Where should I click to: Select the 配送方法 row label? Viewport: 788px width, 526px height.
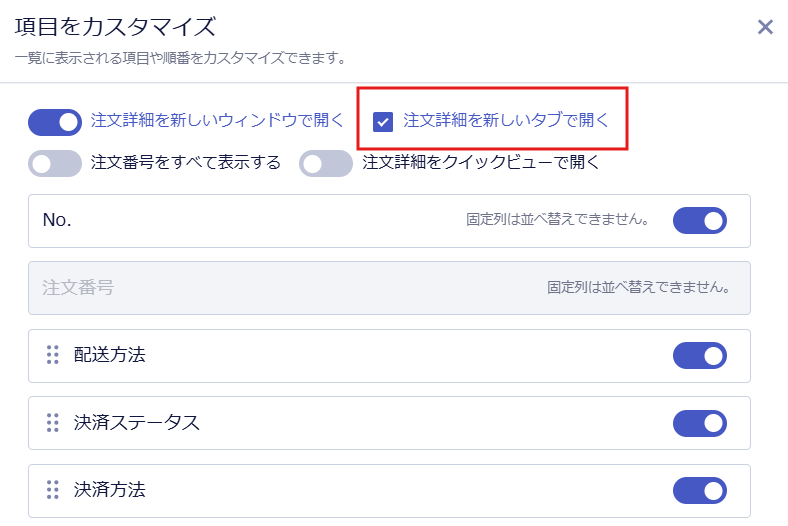click(x=110, y=355)
